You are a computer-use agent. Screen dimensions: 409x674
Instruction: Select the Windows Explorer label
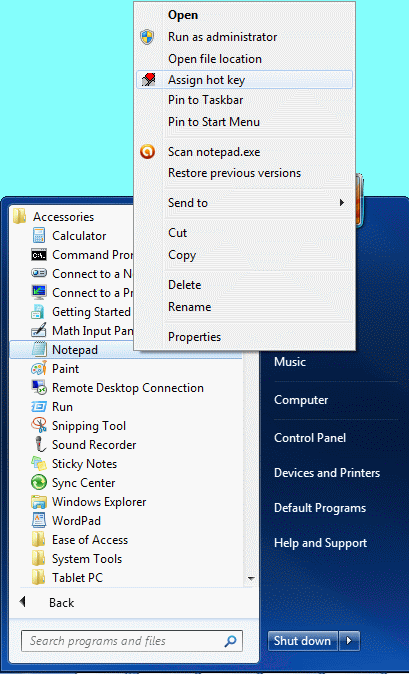click(99, 502)
